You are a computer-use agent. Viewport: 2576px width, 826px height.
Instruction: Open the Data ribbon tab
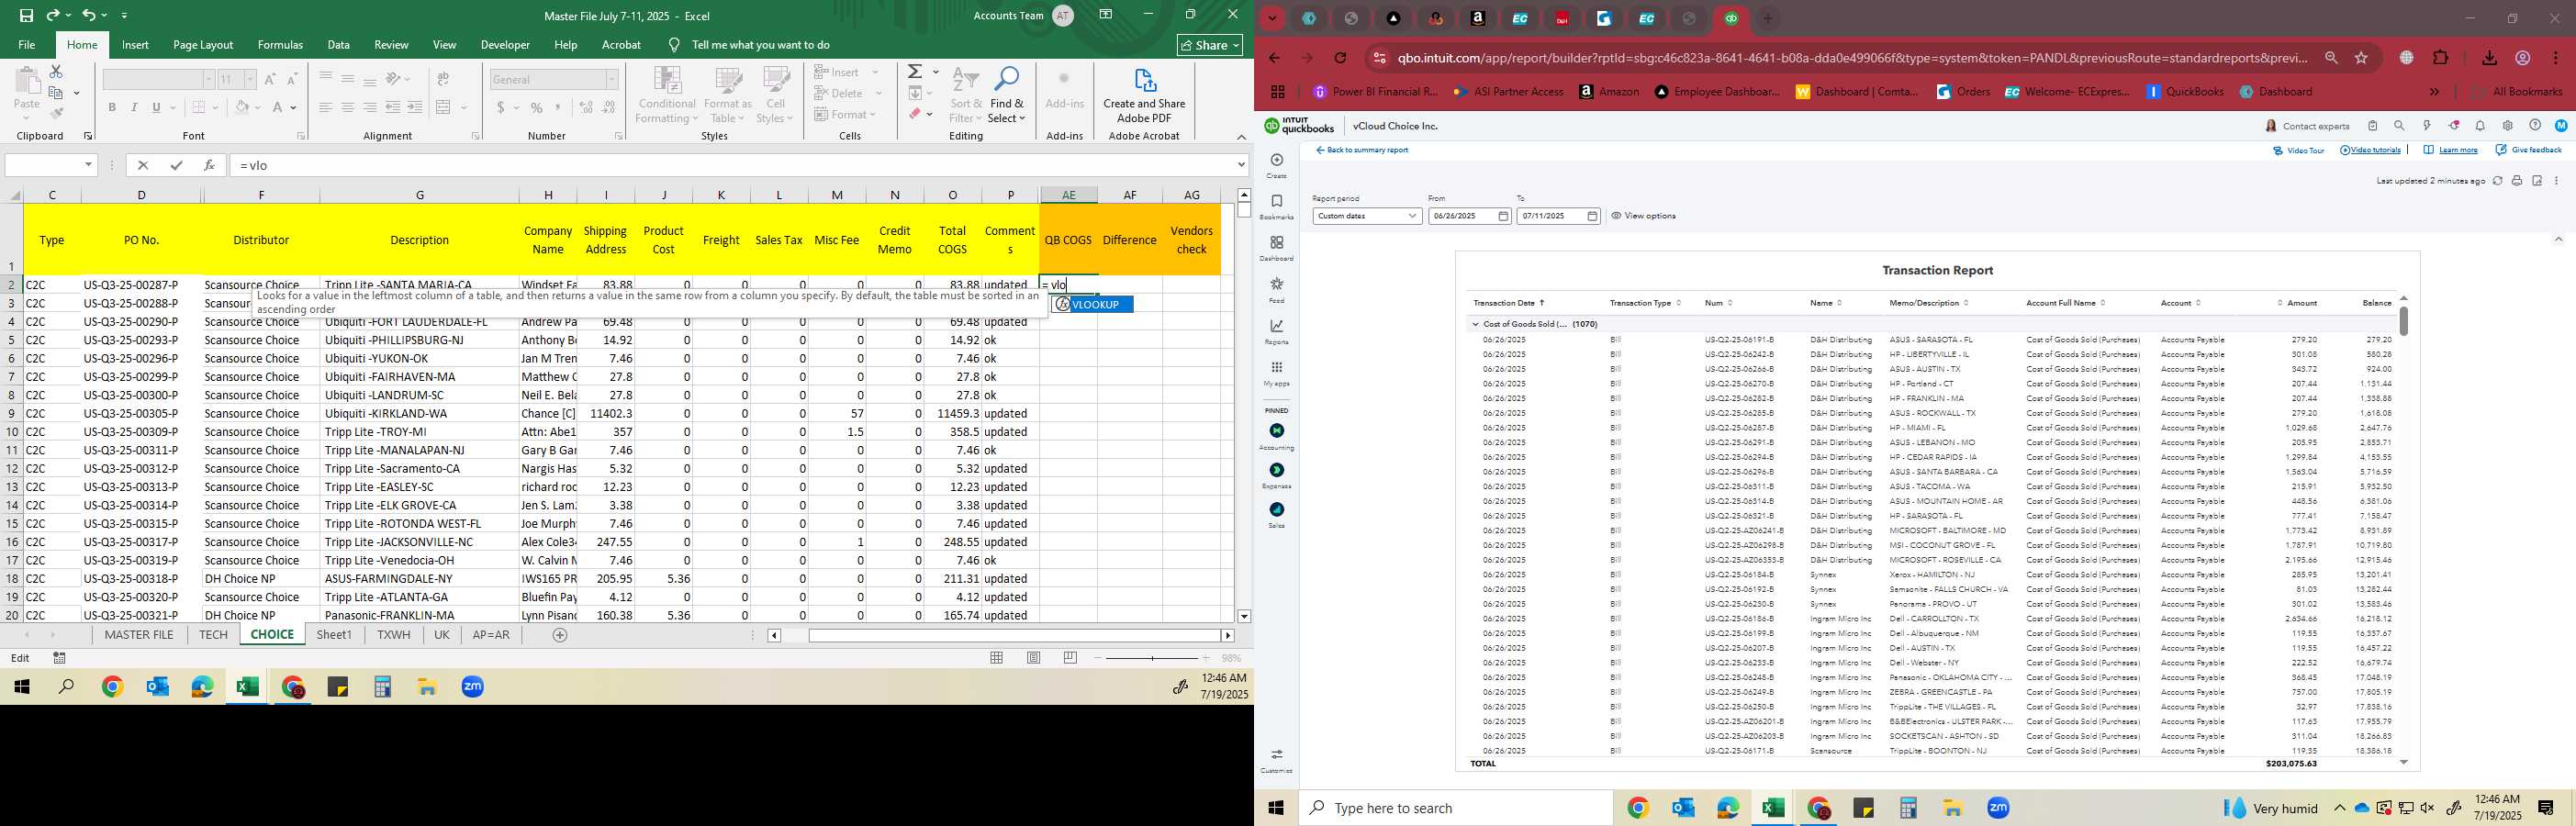pyautogui.click(x=339, y=45)
